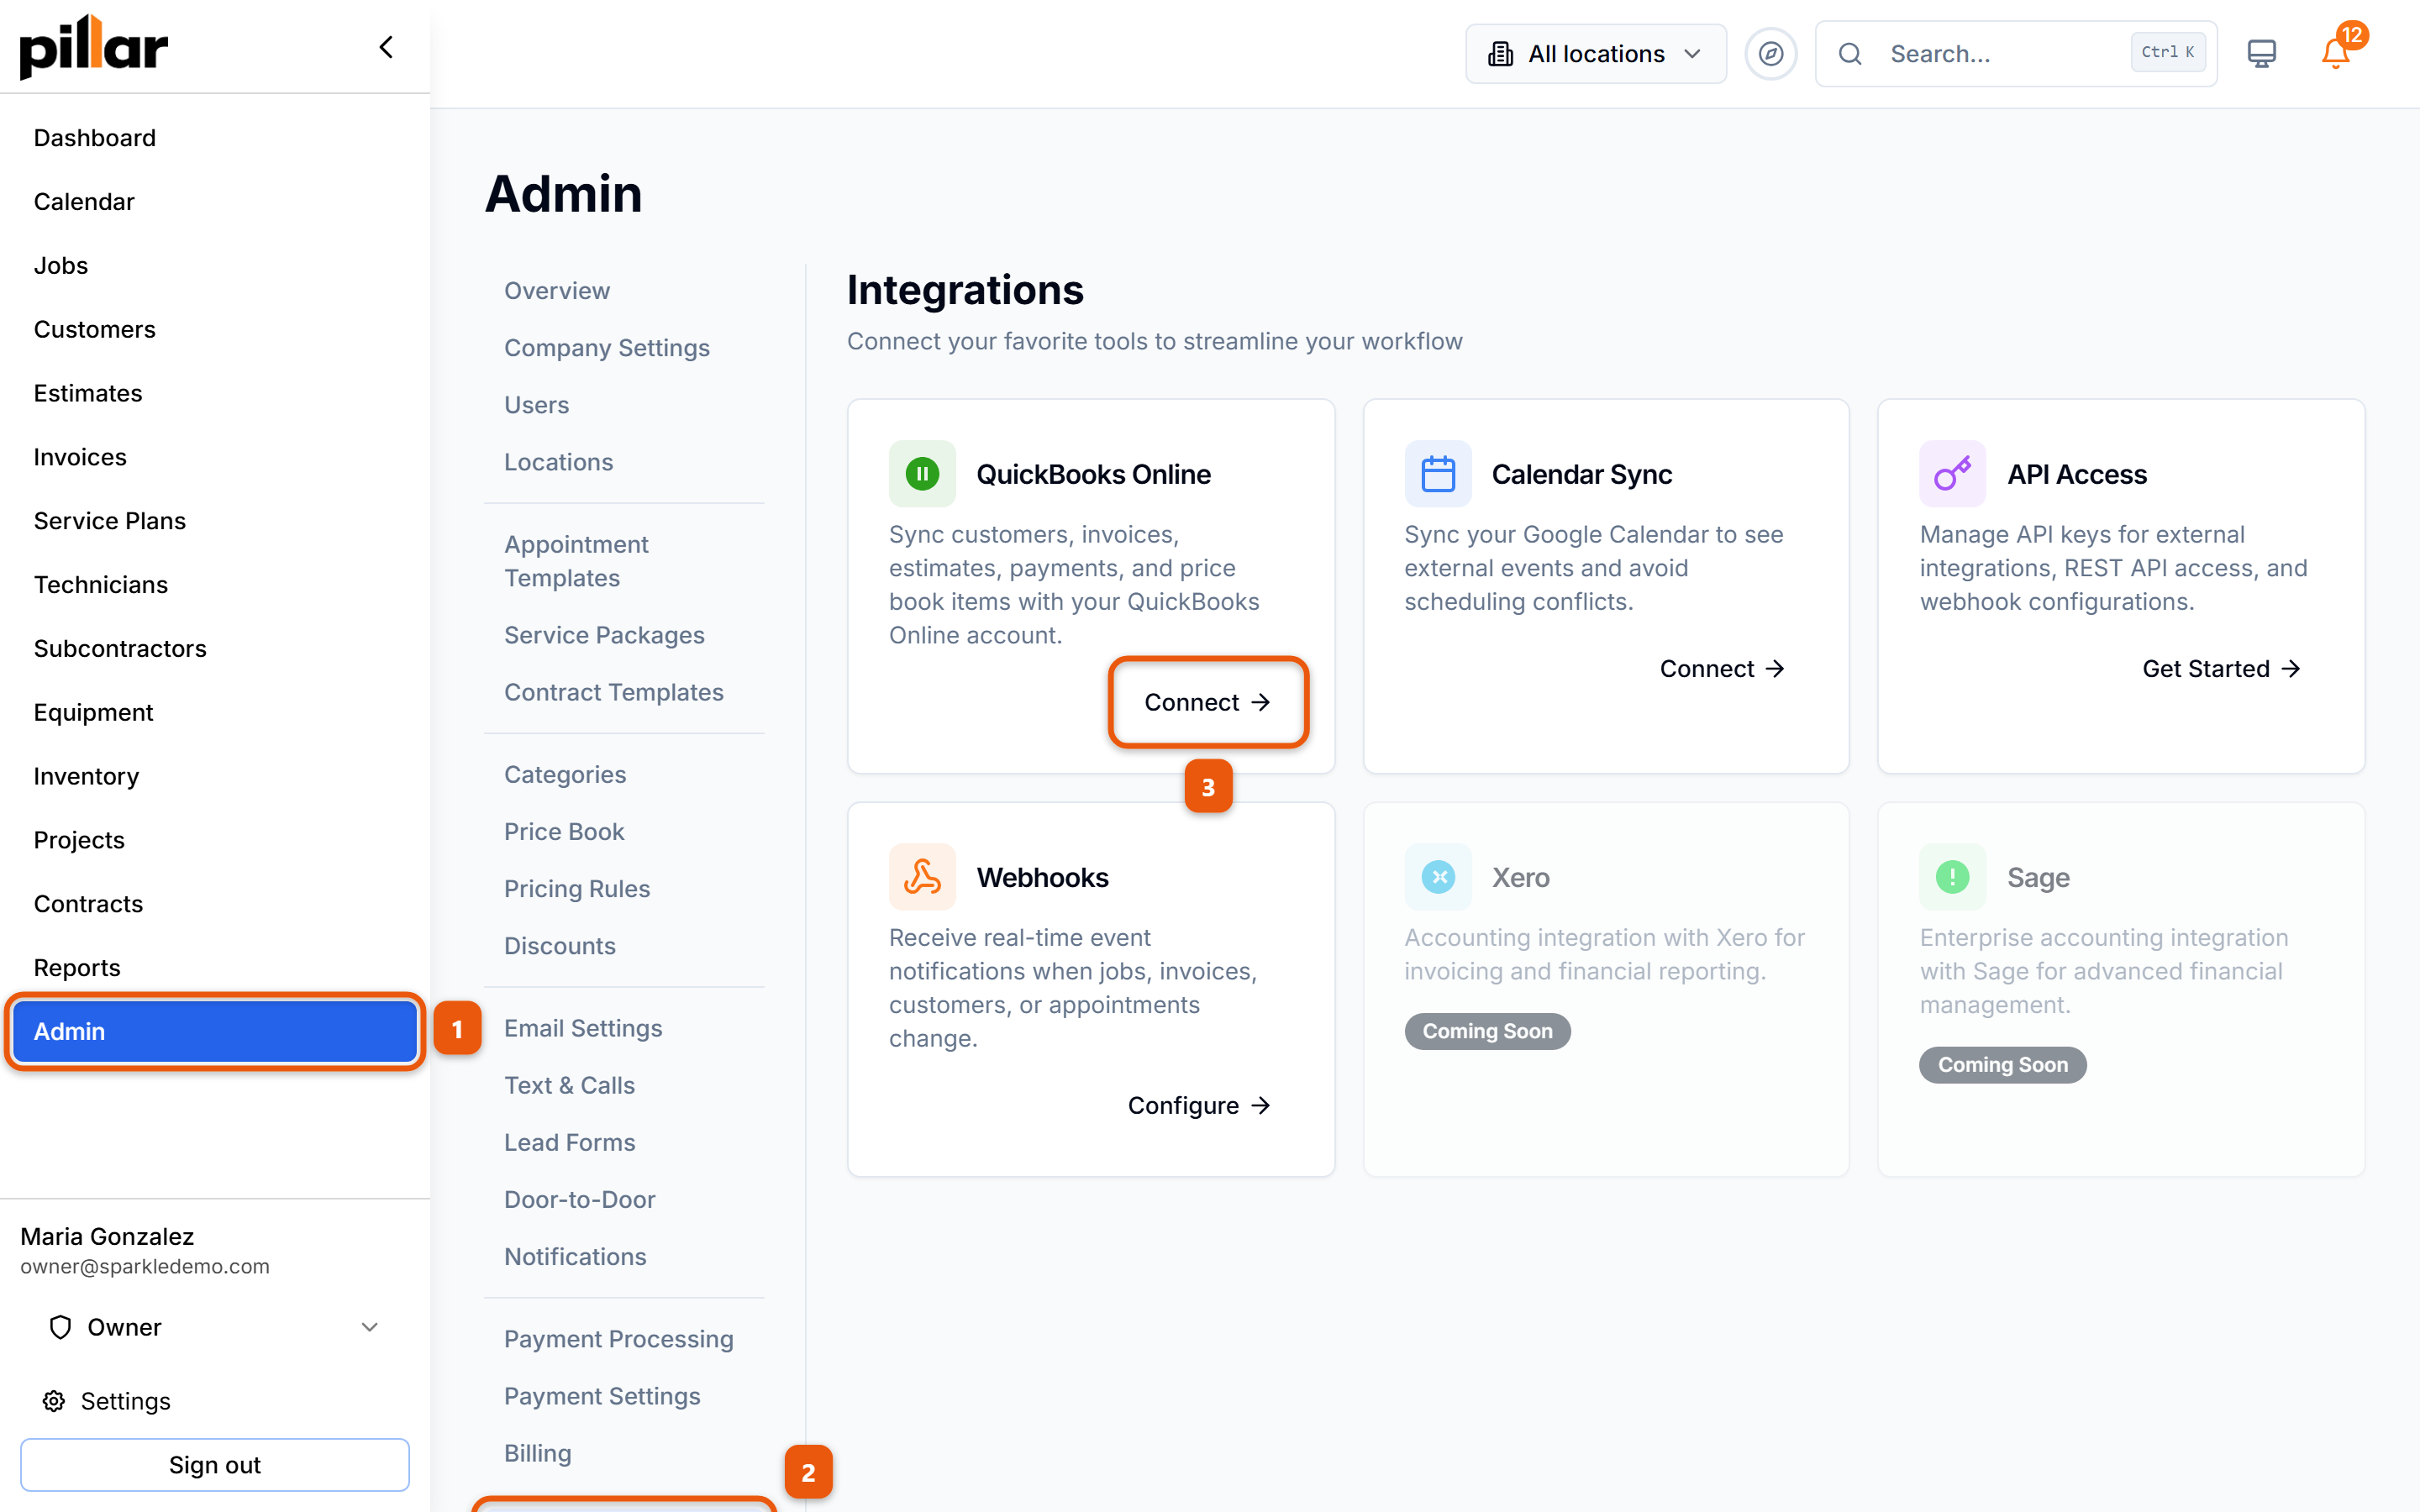
Task: Click the Settings gear icon
Action: [x=54, y=1401]
